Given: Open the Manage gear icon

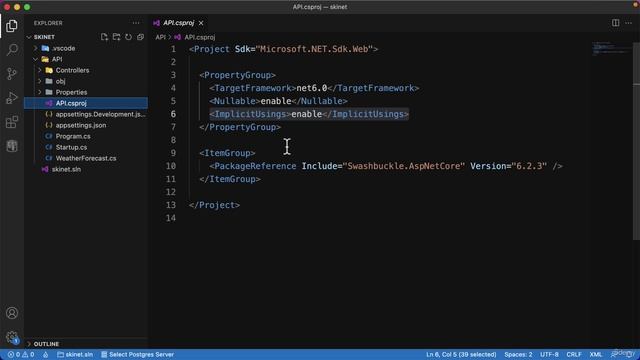Looking at the screenshot, I should pyautogui.click(x=12, y=337).
